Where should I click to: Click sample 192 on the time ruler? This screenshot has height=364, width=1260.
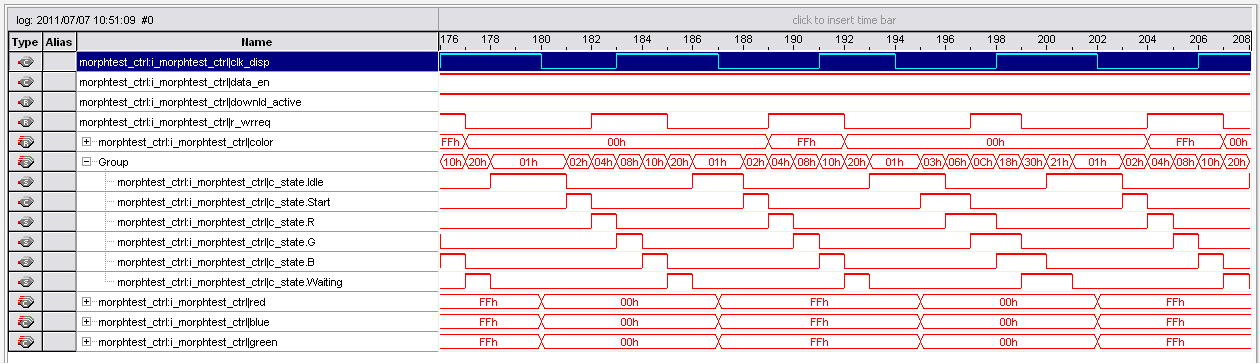pyautogui.click(x=844, y=40)
